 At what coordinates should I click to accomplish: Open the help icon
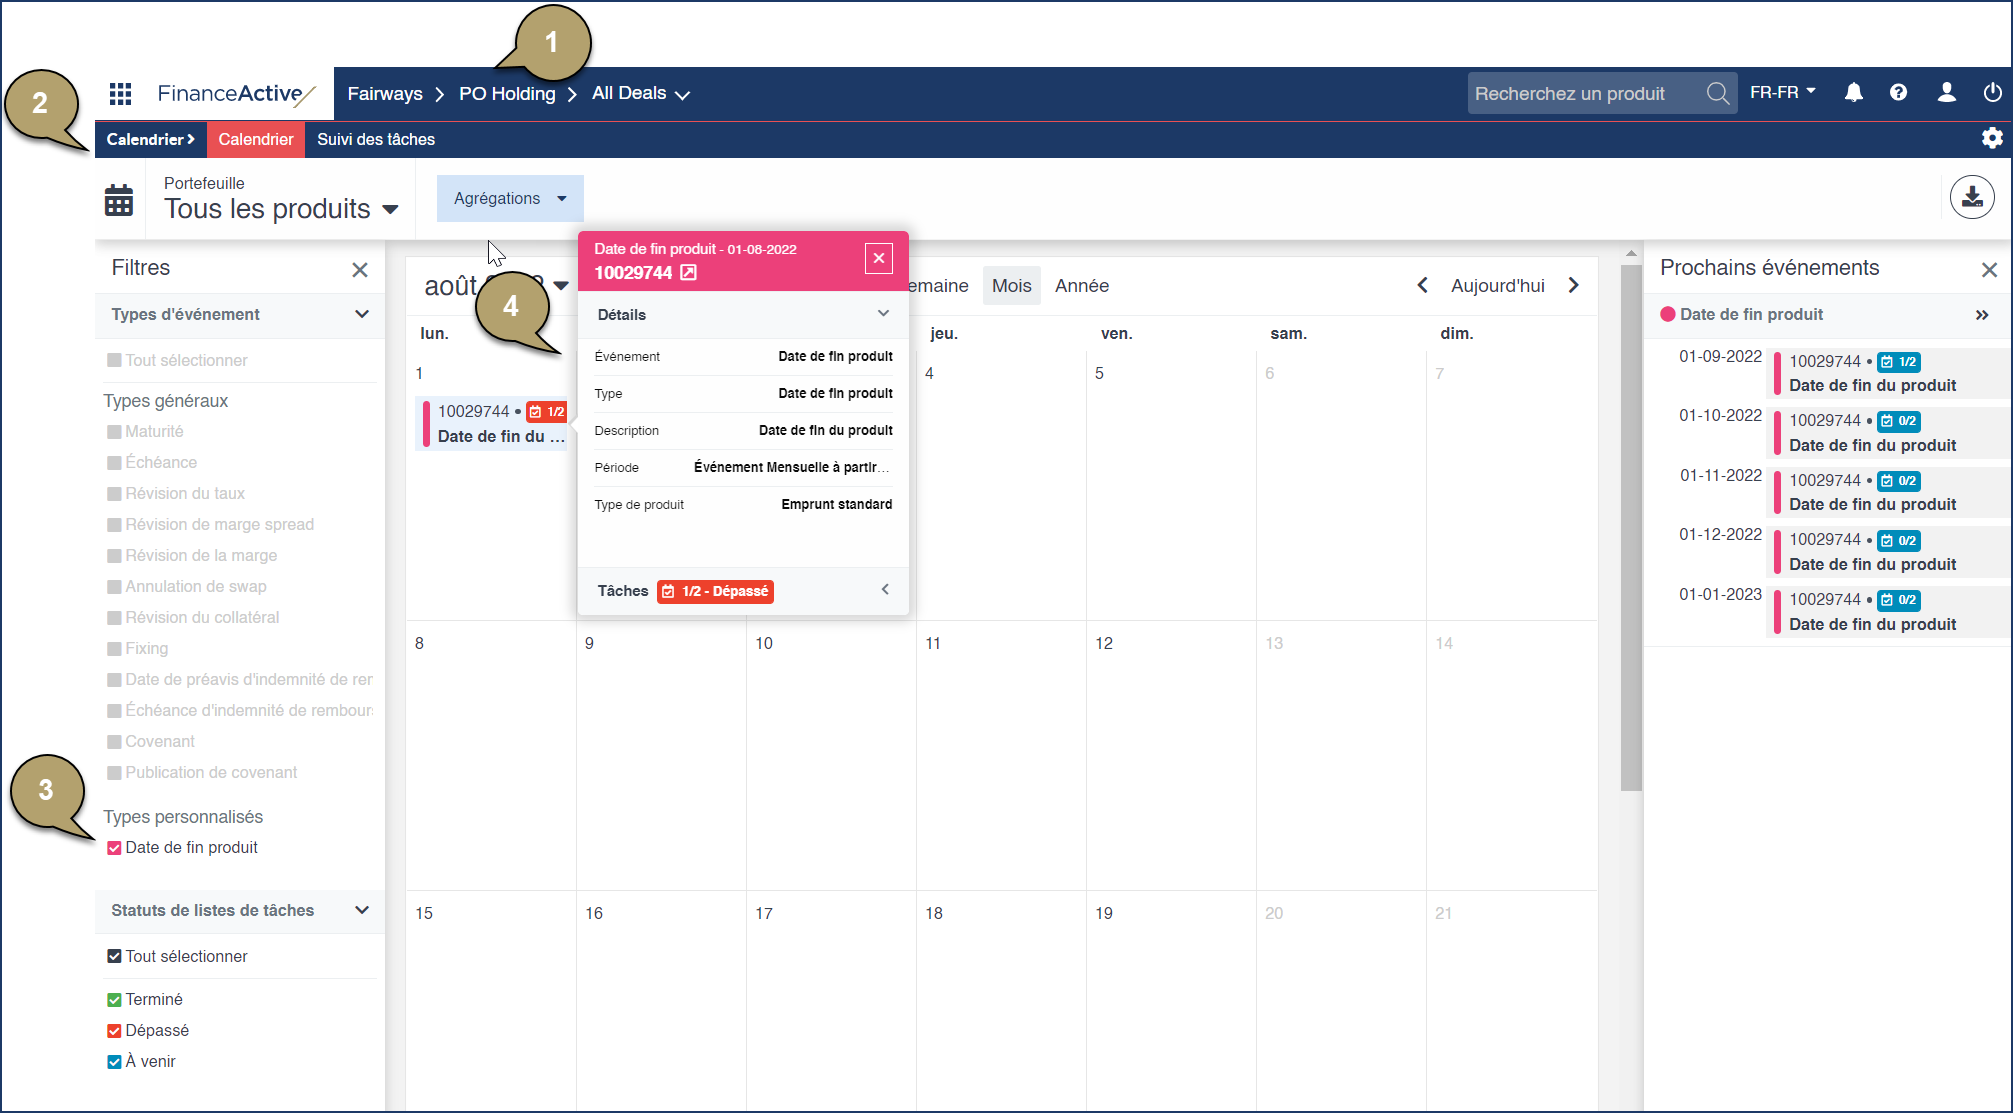(1899, 92)
